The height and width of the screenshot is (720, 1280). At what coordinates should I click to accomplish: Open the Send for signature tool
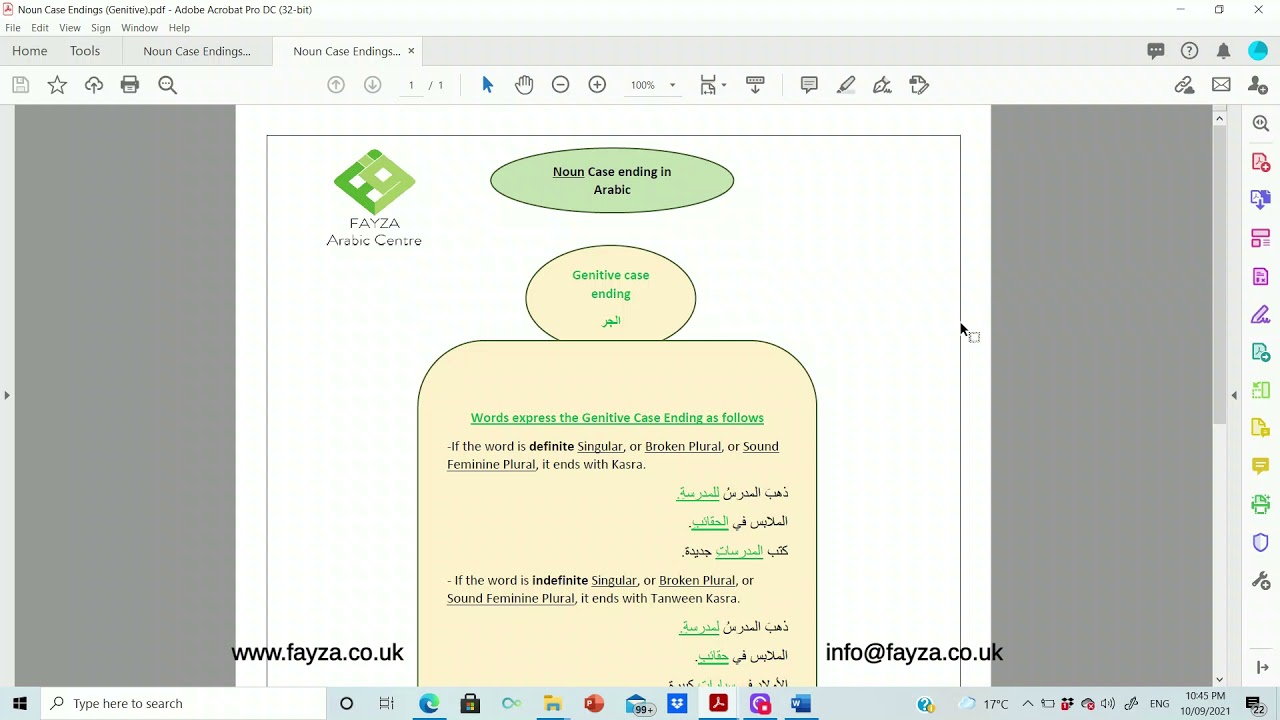[1261, 352]
